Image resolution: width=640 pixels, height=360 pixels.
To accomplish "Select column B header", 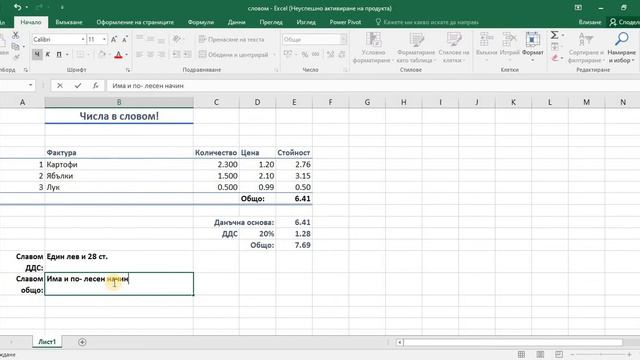I will coord(119,102).
